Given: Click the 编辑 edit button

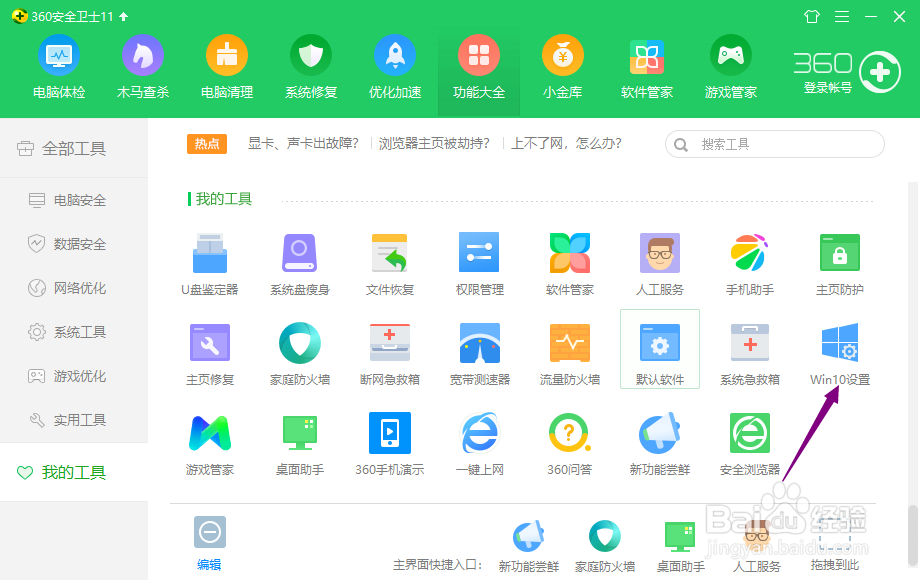Looking at the screenshot, I should [209, 544].
